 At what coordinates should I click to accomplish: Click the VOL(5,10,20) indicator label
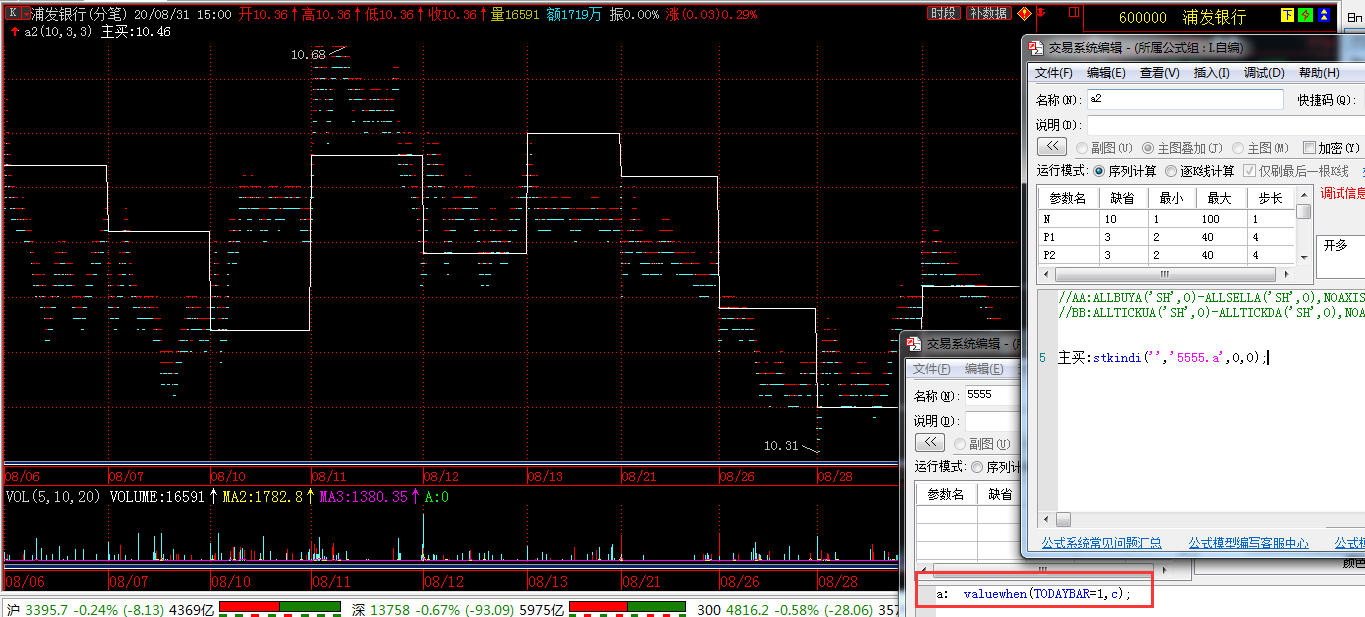pos(54,496)
